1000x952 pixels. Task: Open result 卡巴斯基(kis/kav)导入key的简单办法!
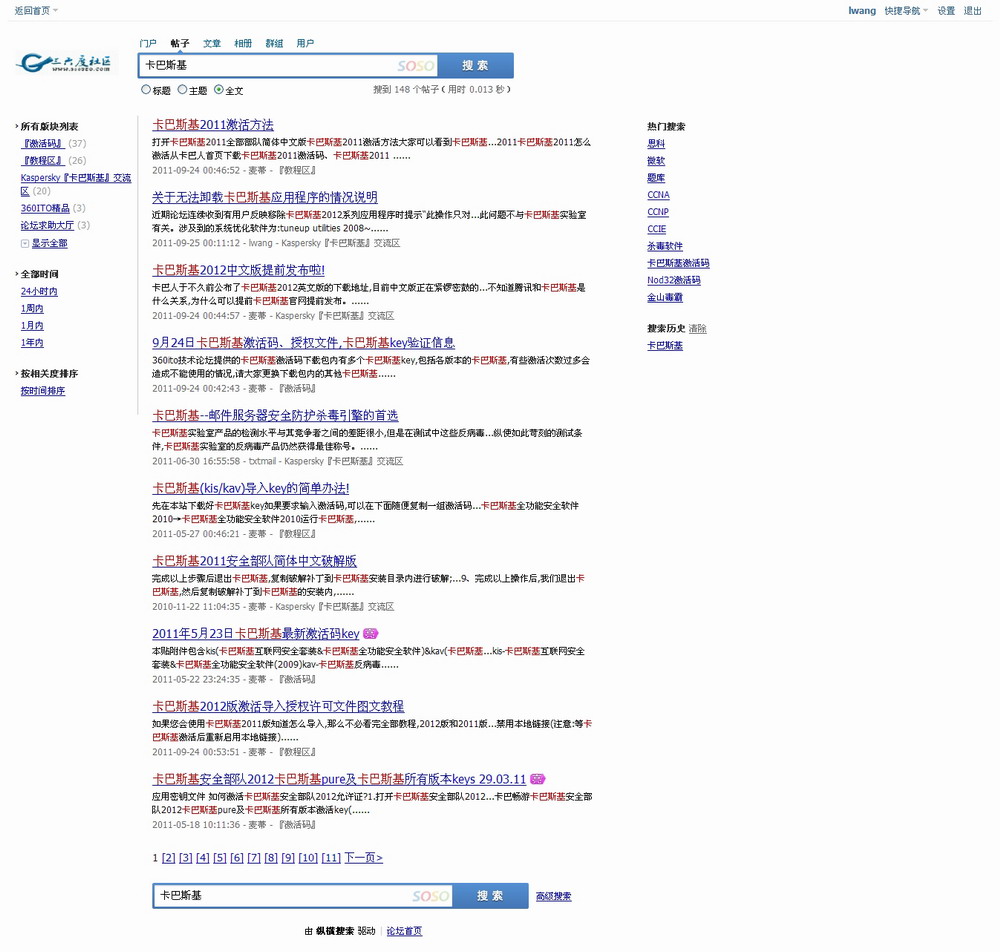(x=251, y=488)
